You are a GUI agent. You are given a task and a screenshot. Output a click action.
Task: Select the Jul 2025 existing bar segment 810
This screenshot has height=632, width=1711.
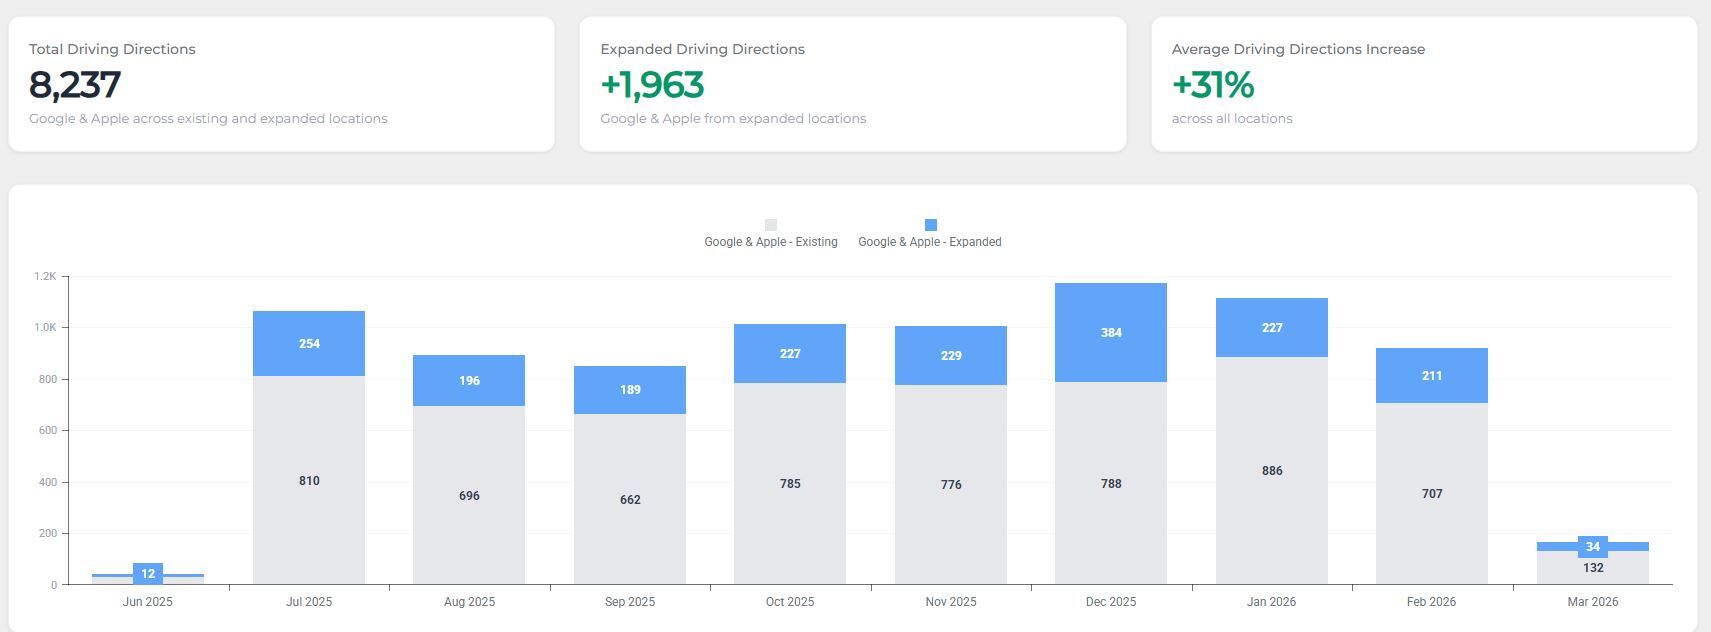click(309, 481)
